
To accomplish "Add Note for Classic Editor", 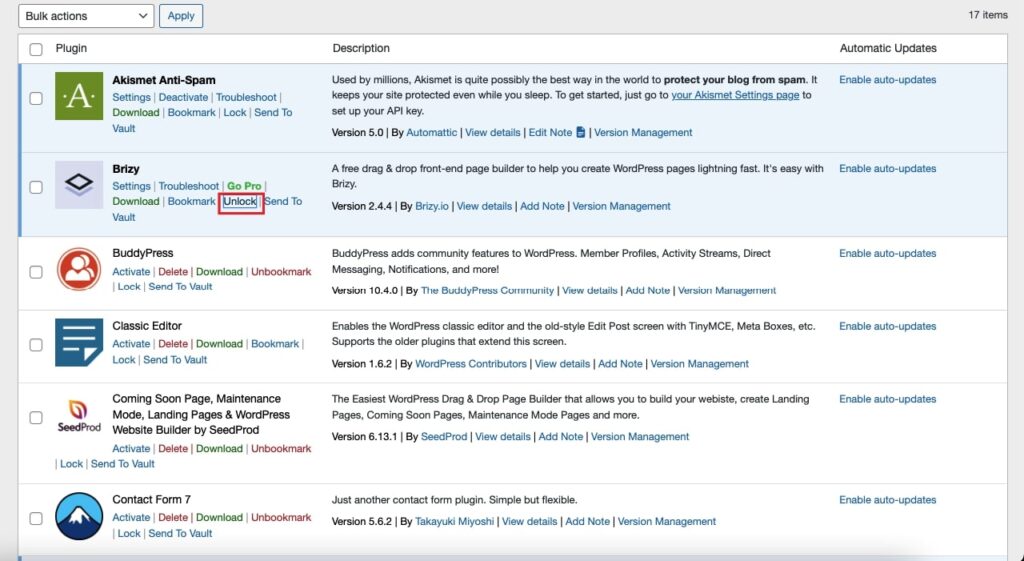I will 620,364.
